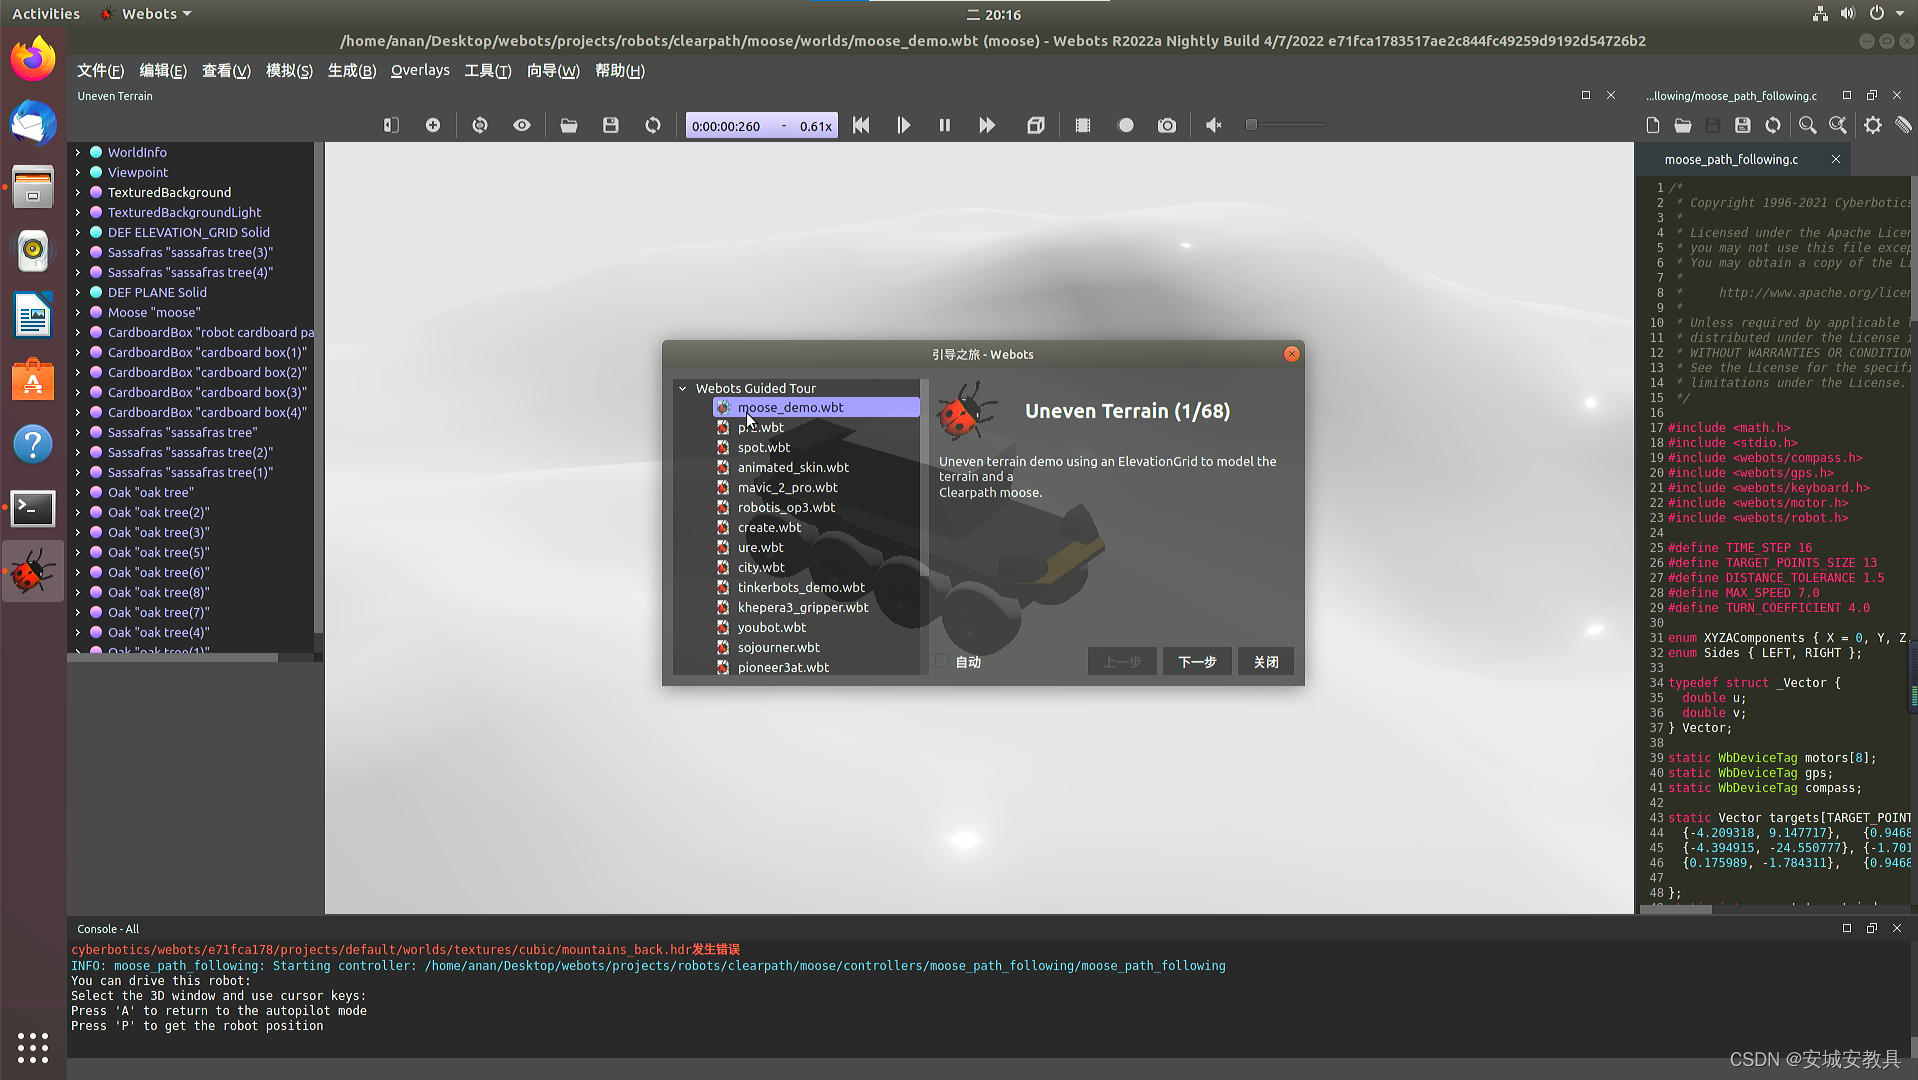Viewport: 1918px width, 1080px height.
Task: Open the 向导(W) menu
Action: pyautogui.click(x=553, y=71)
